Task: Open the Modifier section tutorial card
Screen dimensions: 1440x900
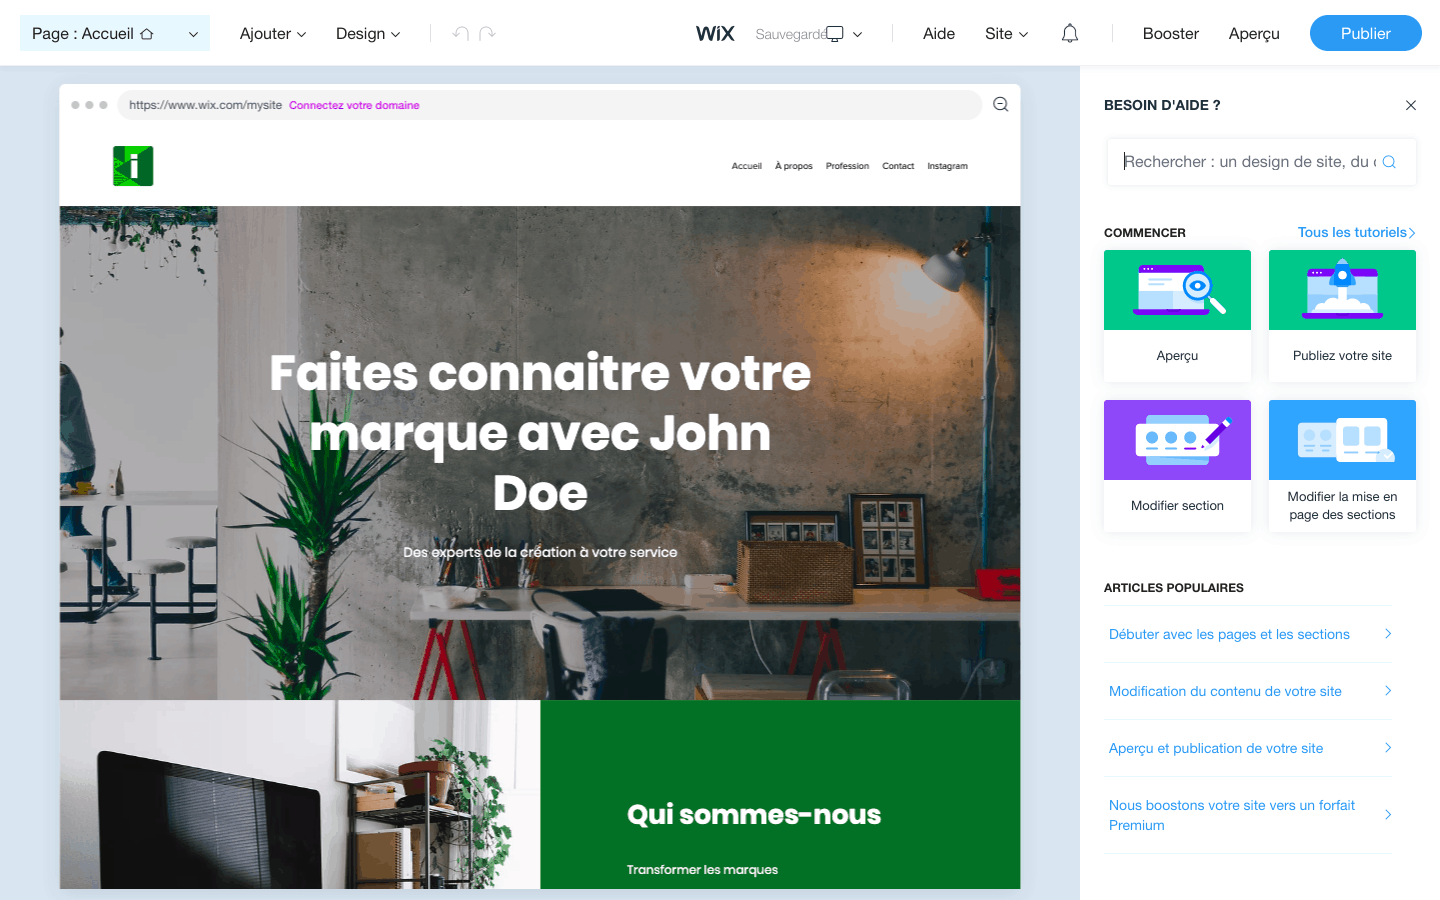Action: [1177, 466]
